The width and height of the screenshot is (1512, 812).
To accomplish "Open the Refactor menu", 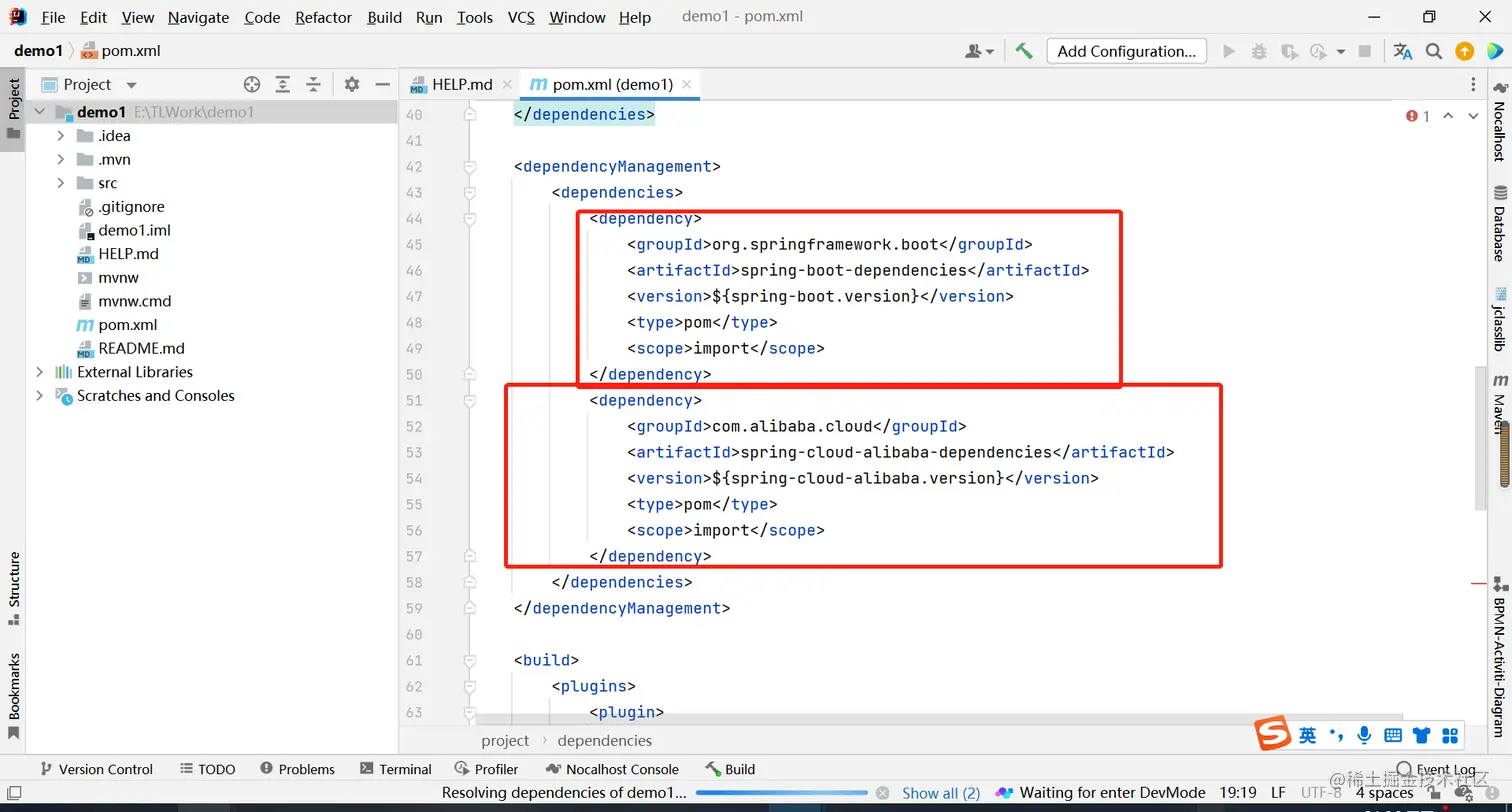I will tap(324, 17).
